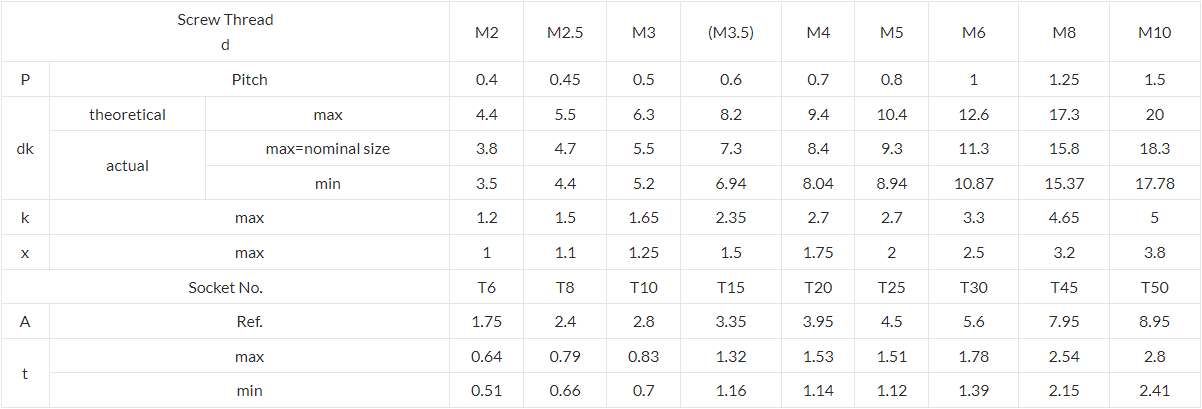
Task: Click the dk row header cell
Action: coord(25,149)
